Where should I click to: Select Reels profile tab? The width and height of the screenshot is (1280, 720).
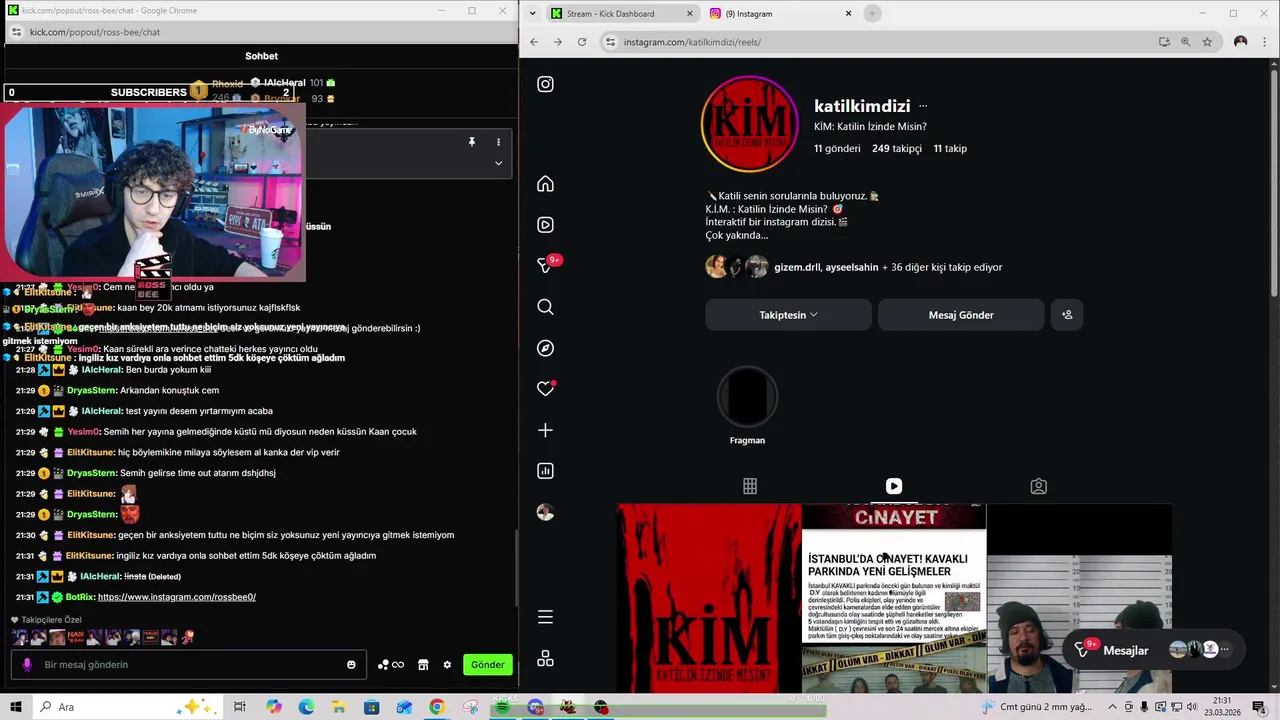894,486
